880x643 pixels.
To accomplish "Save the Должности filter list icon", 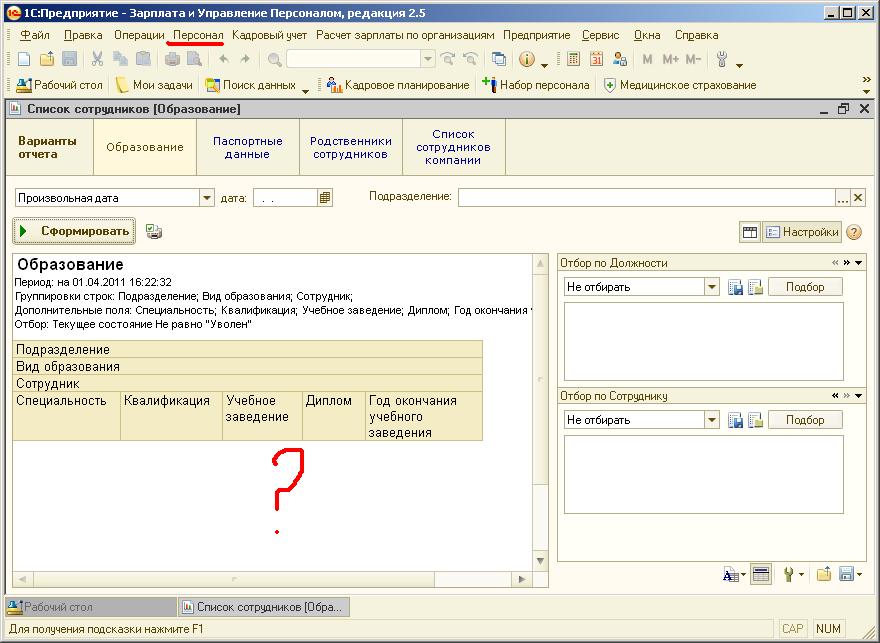I will (736, 287).
